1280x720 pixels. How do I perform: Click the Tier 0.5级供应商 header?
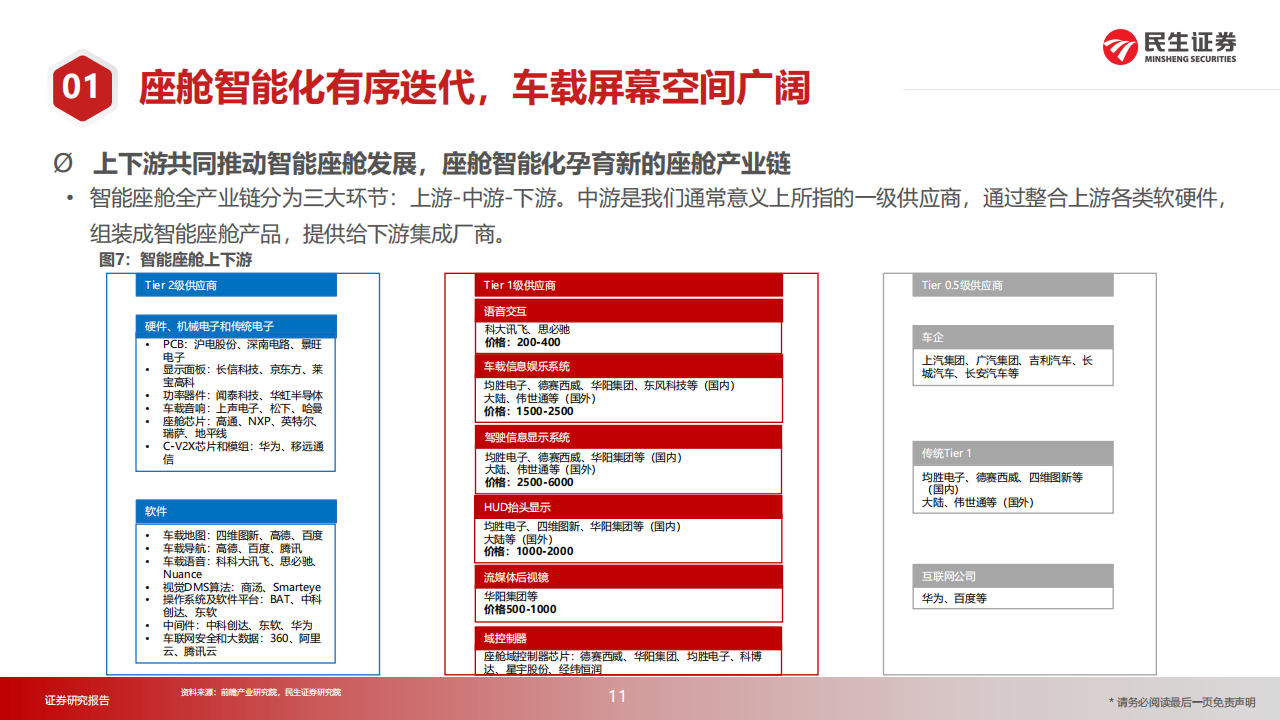[x=1012, y=285]
